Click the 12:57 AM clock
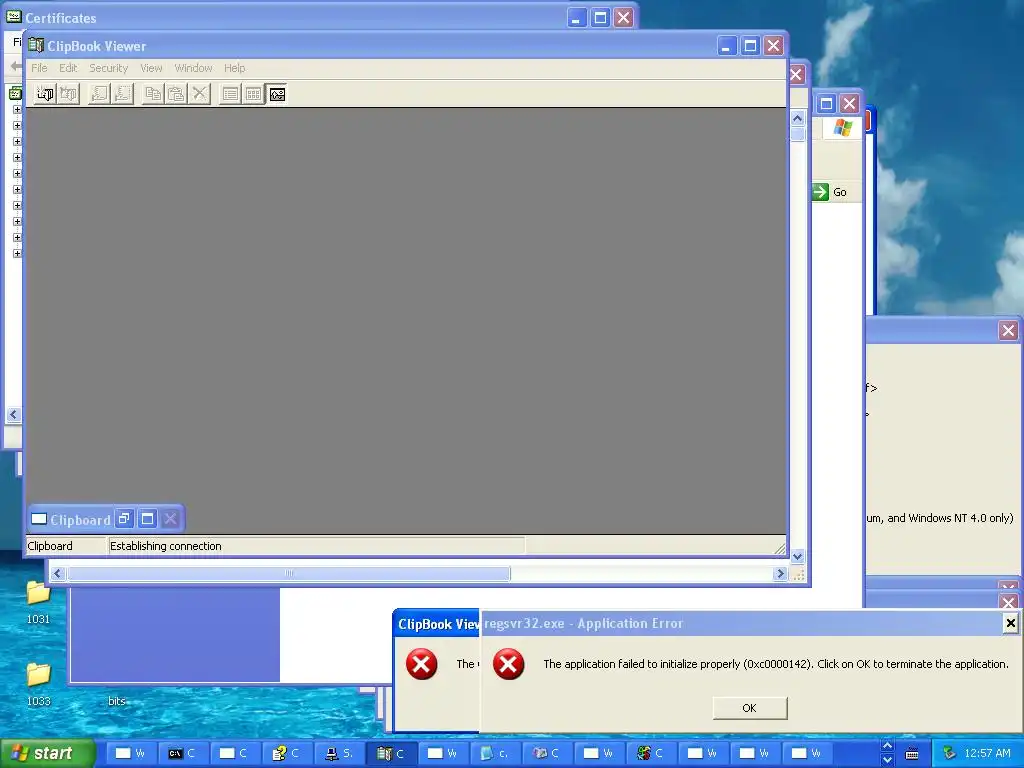The width and height of the screenshot is (1024, 768). coord(987,754)
